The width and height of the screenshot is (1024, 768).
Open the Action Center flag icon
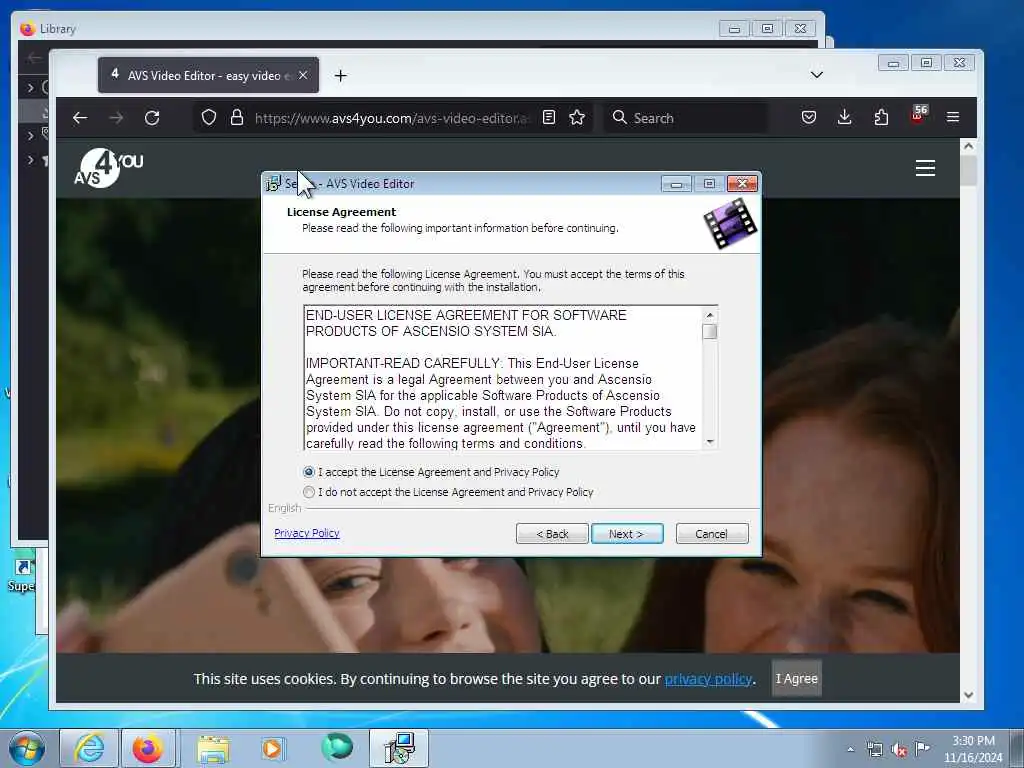point(922,748)
